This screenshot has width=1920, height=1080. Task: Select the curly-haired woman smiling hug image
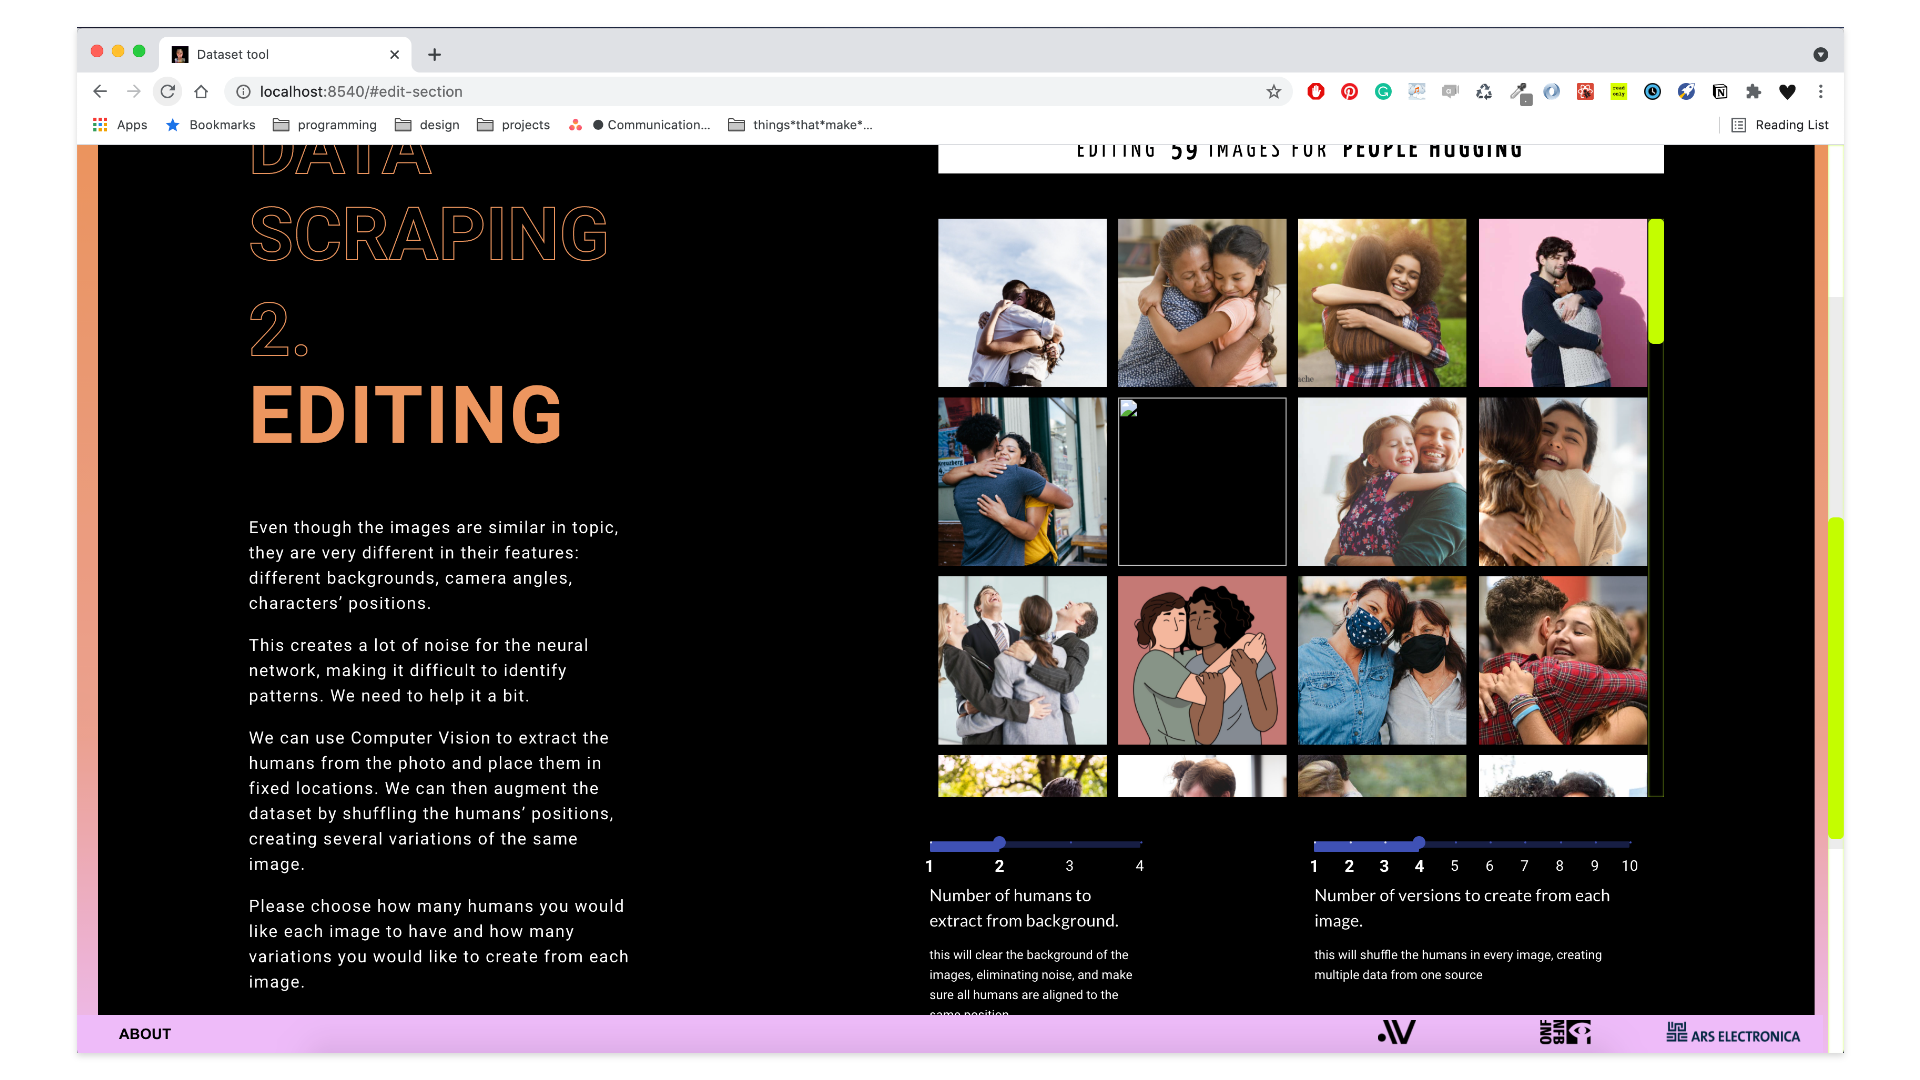click(1382, 303)
